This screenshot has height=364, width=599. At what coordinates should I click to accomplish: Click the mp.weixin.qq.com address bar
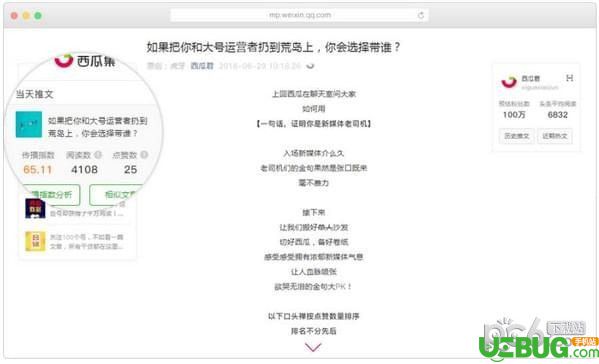point(299,15)
